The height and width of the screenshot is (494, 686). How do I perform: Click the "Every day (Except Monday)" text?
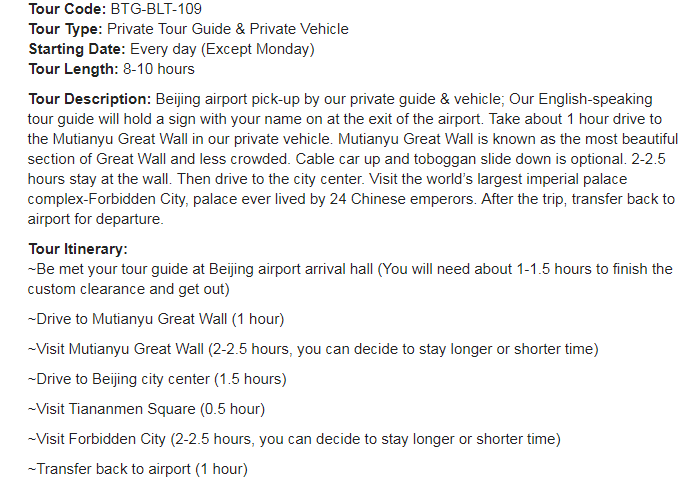tap(222, 49)
